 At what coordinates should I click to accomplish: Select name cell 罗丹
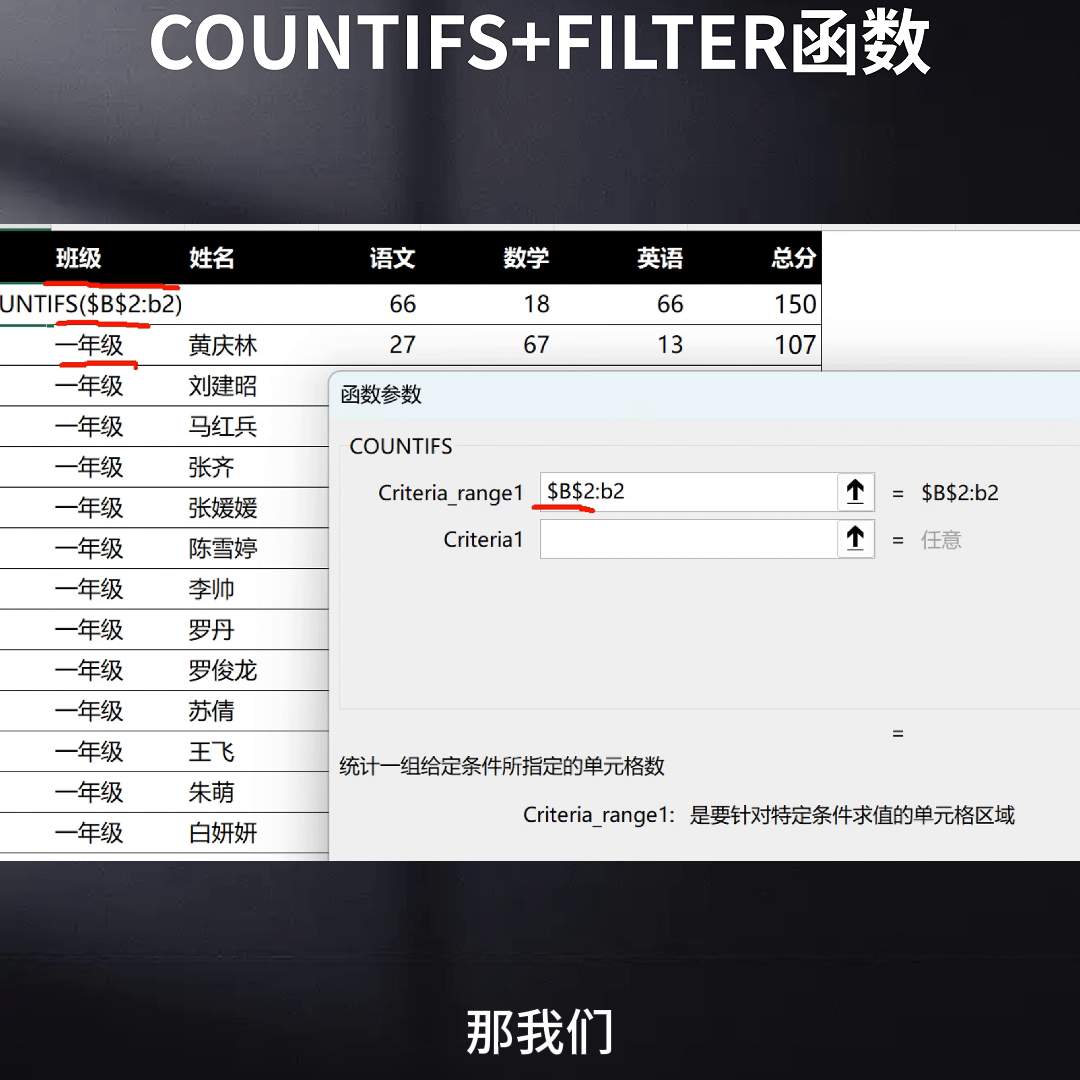pyautogui.click(x=211, y=630)
